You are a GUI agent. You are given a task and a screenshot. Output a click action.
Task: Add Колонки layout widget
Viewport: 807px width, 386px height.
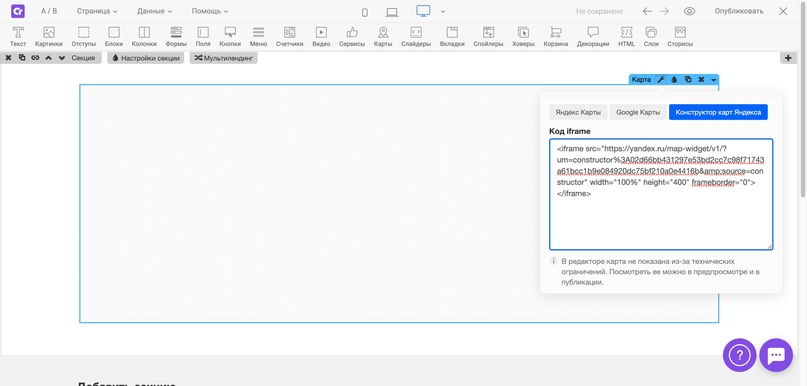(144, 37)
